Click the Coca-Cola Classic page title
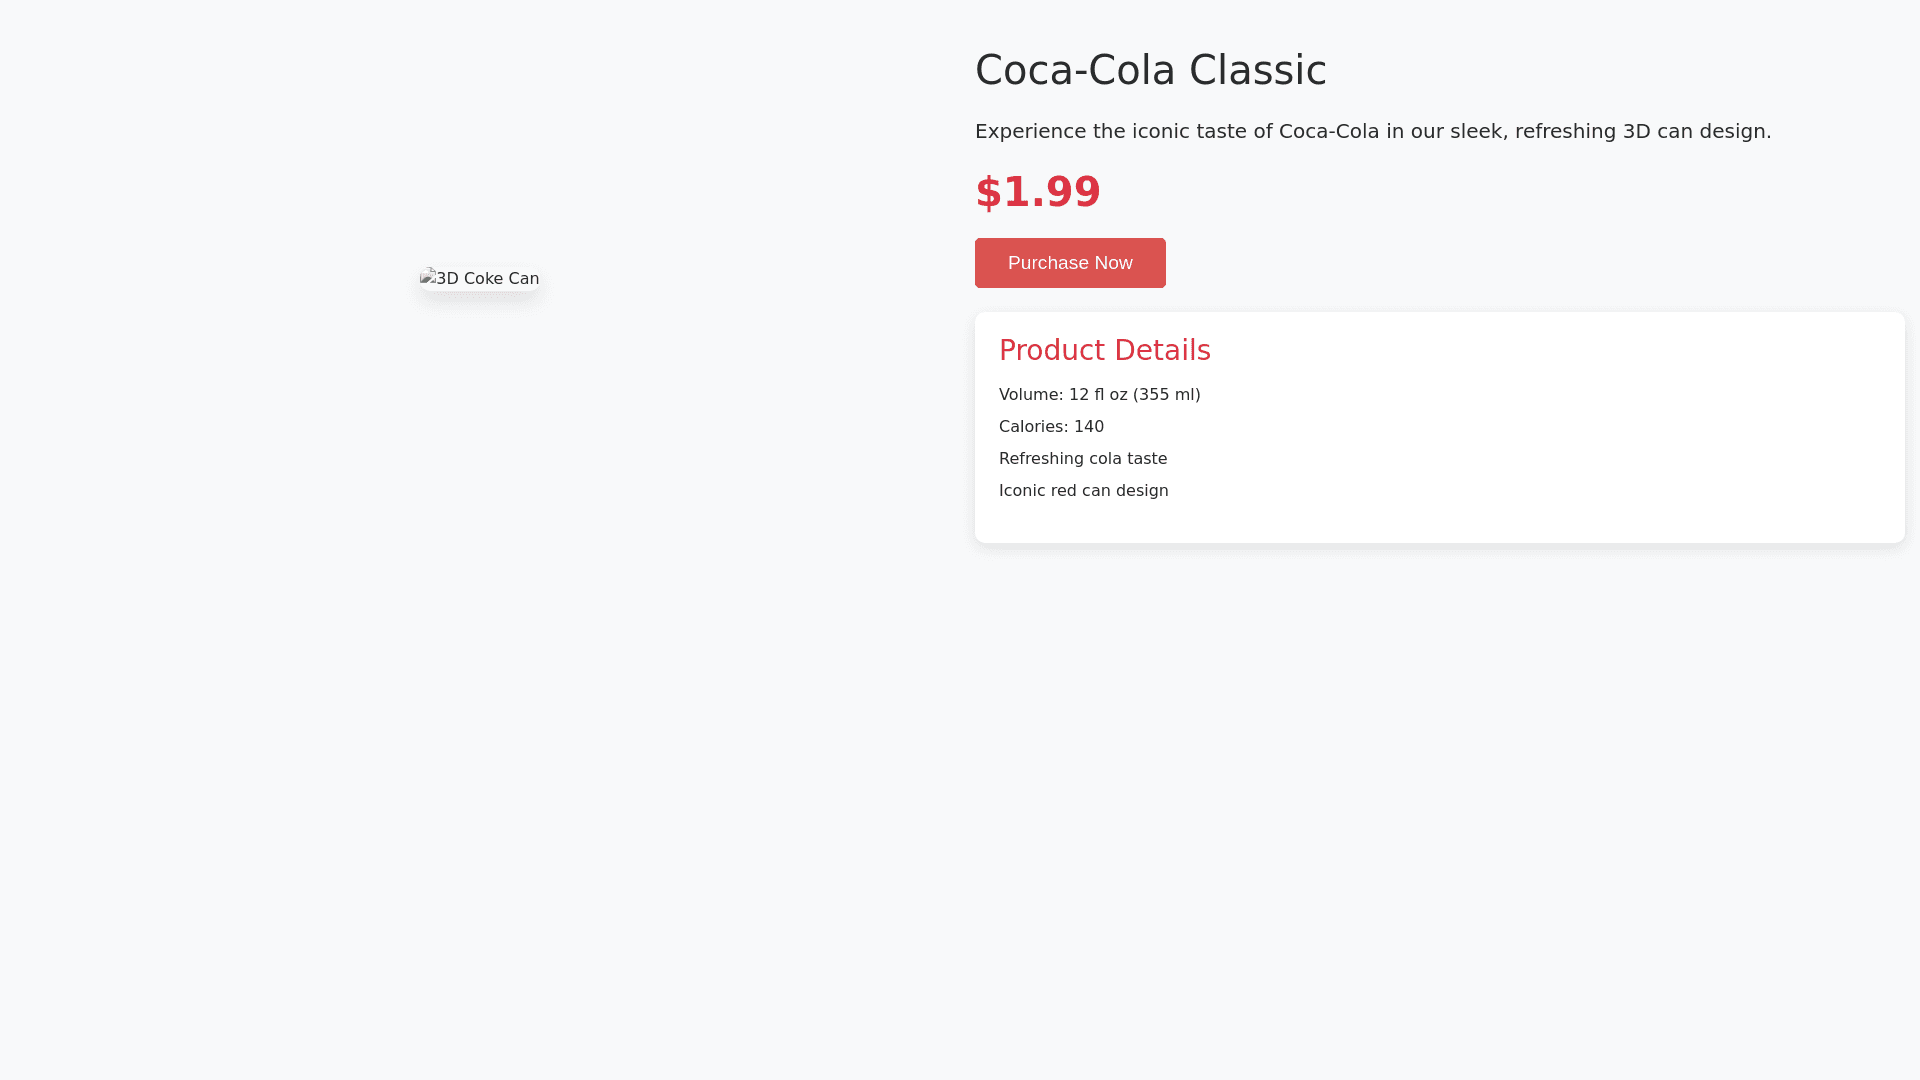Screen dimensions: 1920x1080 click(1150, 70)
